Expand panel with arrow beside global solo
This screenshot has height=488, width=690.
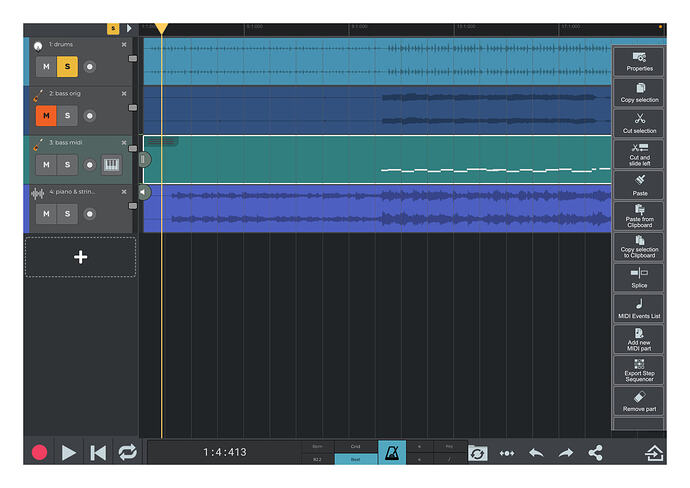tap(129, 28)
